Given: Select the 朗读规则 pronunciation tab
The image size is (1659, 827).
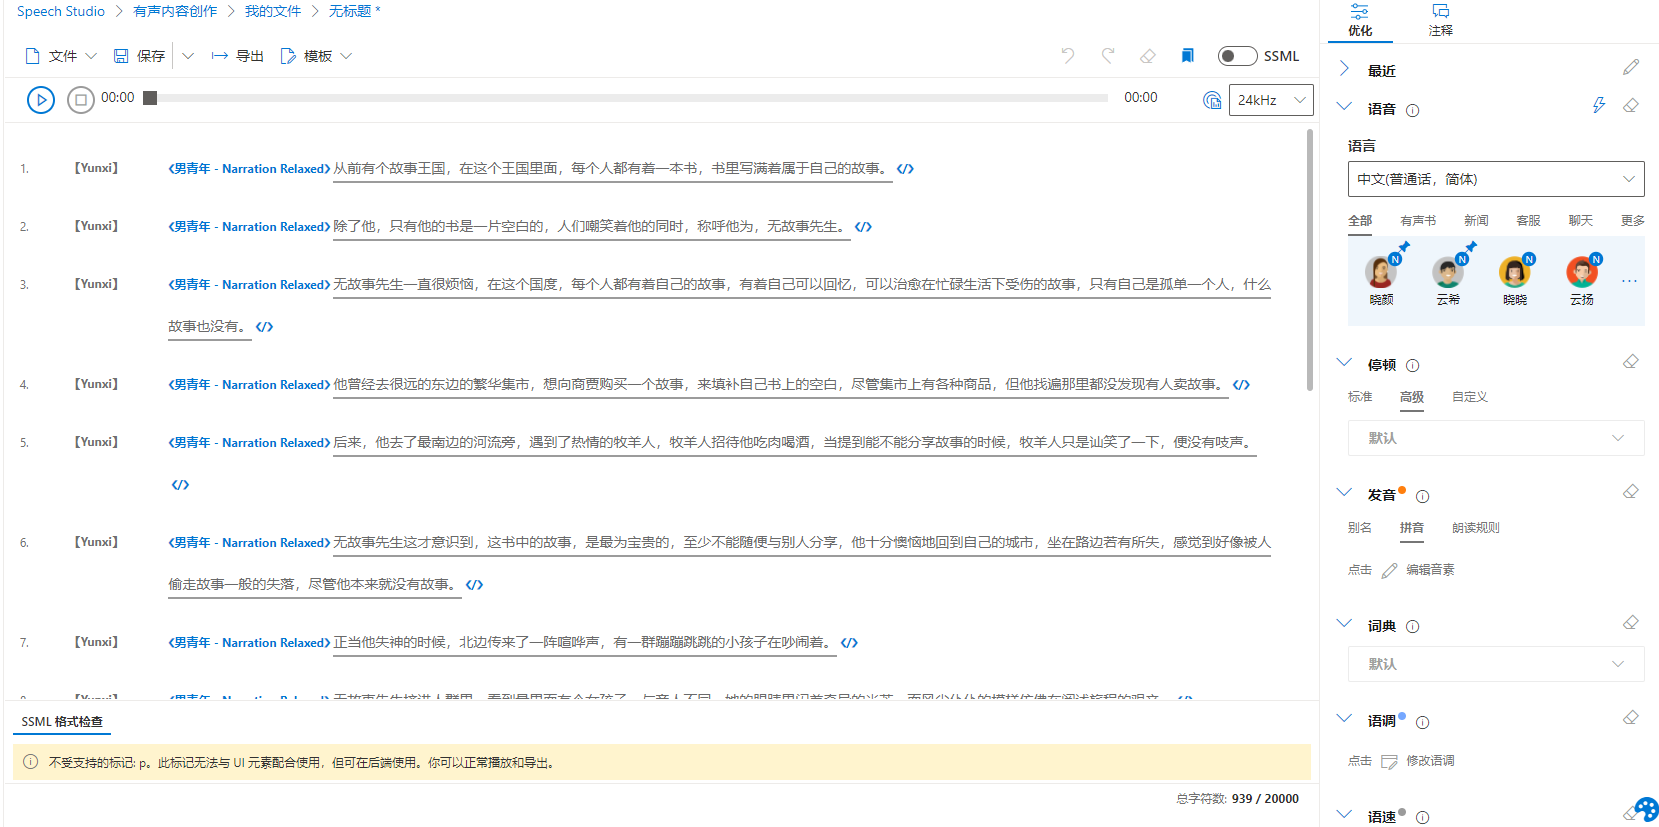Looking at the screenshot, I should tap(1476, 528).
